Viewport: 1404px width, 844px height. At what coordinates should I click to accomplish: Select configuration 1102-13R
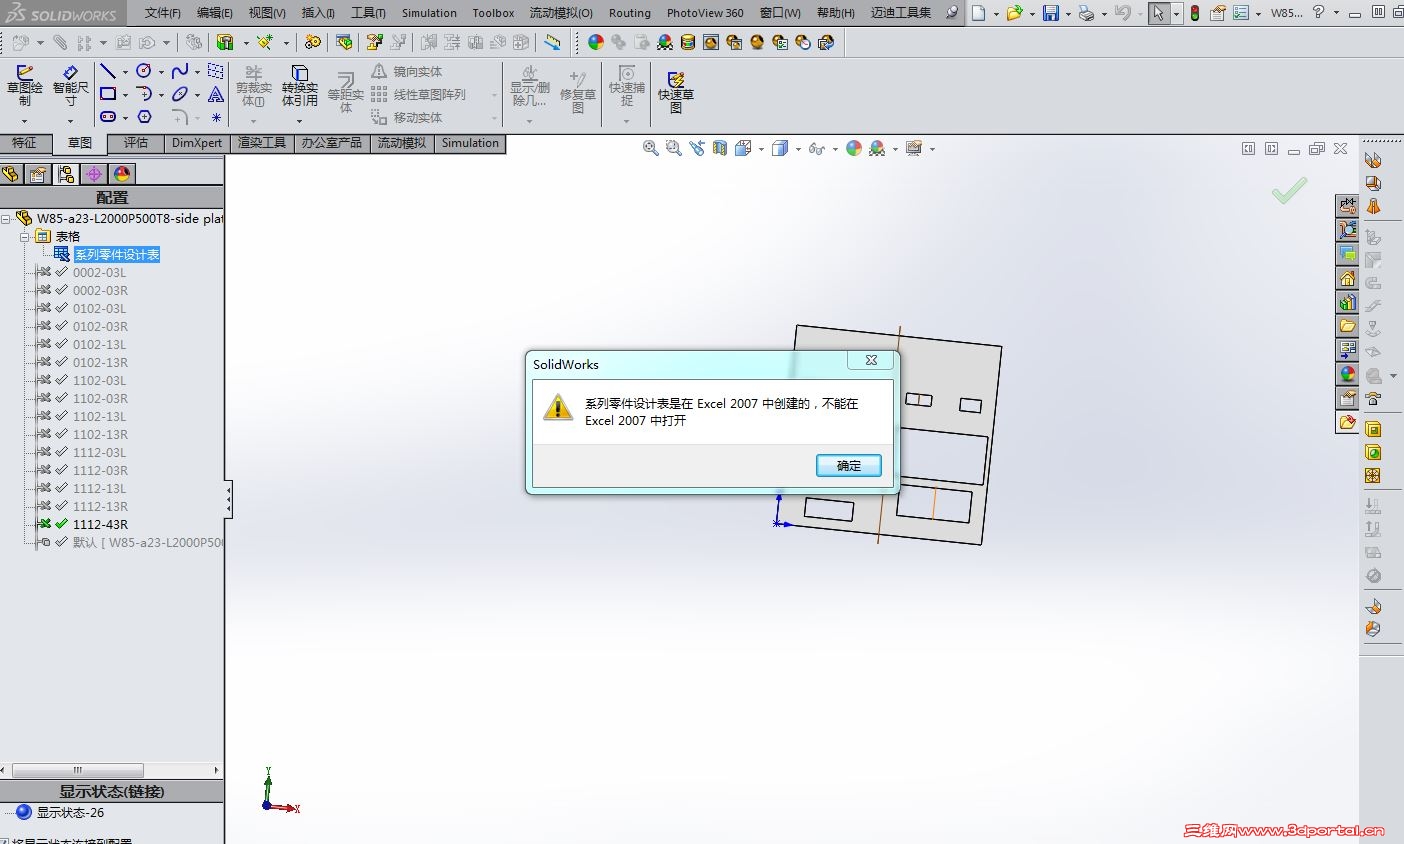(x=100, y=435)
